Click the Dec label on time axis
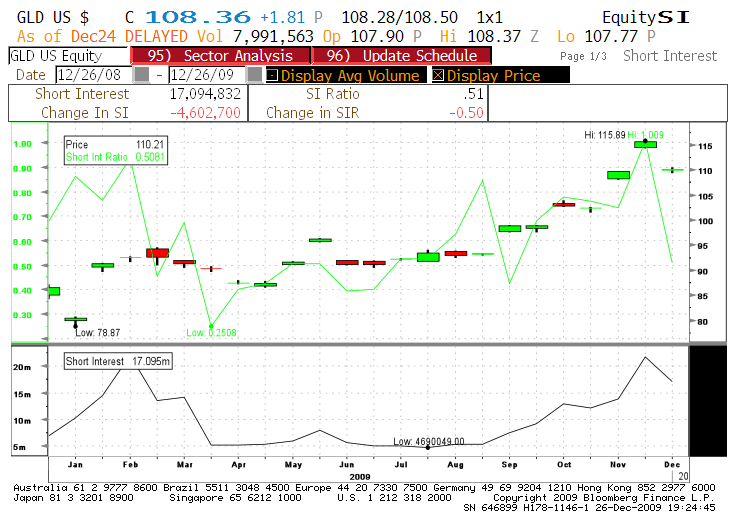 (672, 465)
